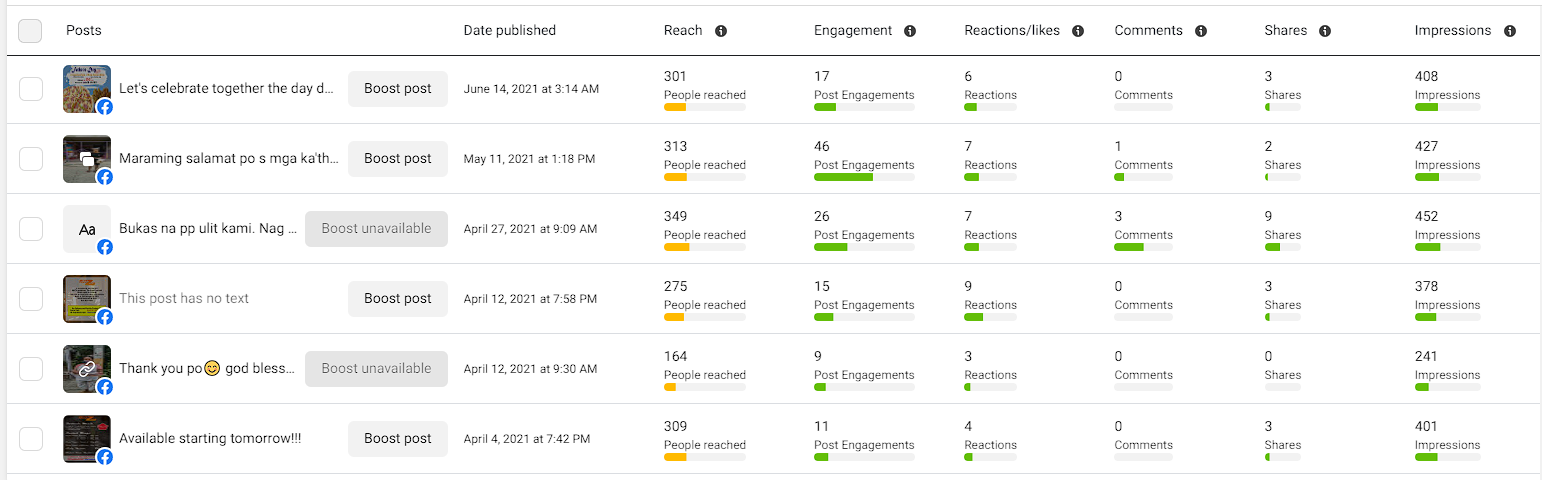Click the Date published column header
Viewport: 1542px width, 480px height.
(509, 31)
